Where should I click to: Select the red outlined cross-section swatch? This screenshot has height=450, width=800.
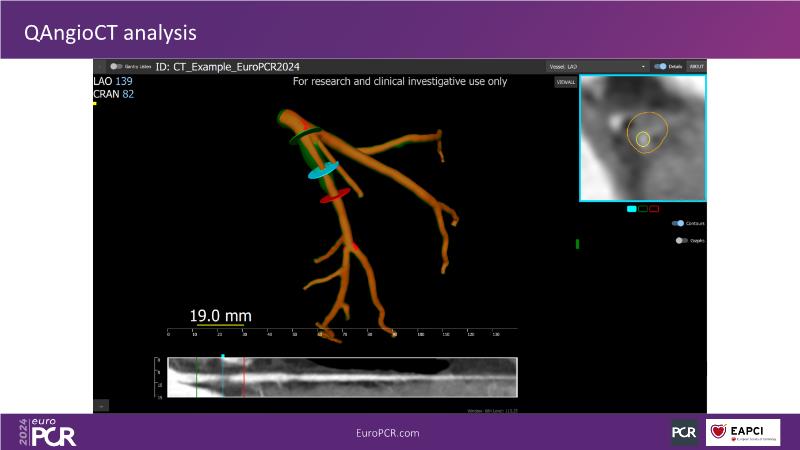click(654, 209)
